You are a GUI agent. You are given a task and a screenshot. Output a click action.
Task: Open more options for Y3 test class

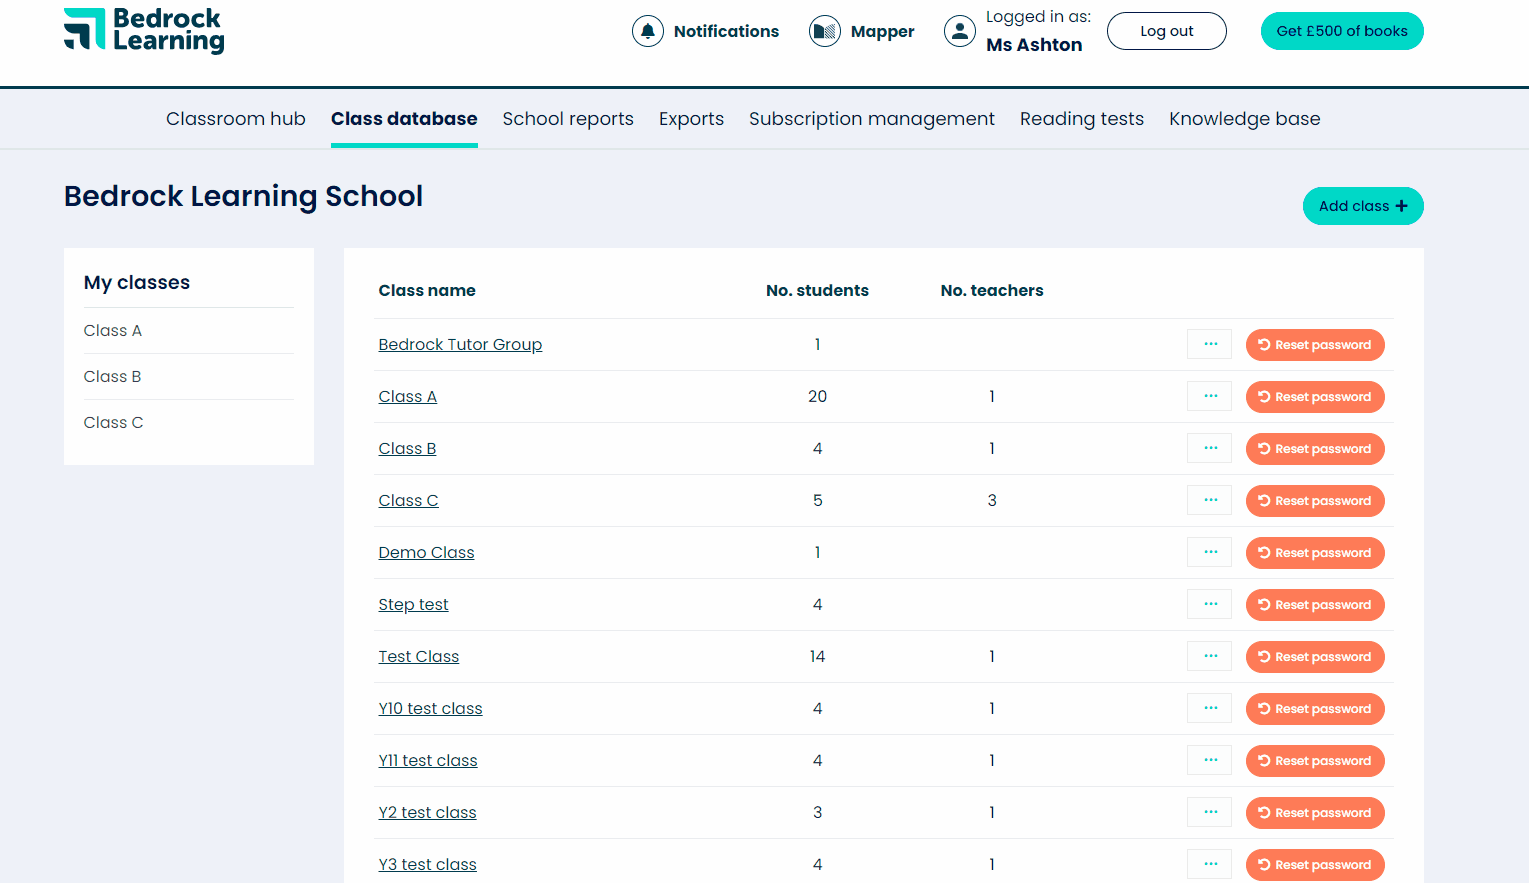click(x=1210, y=864)
